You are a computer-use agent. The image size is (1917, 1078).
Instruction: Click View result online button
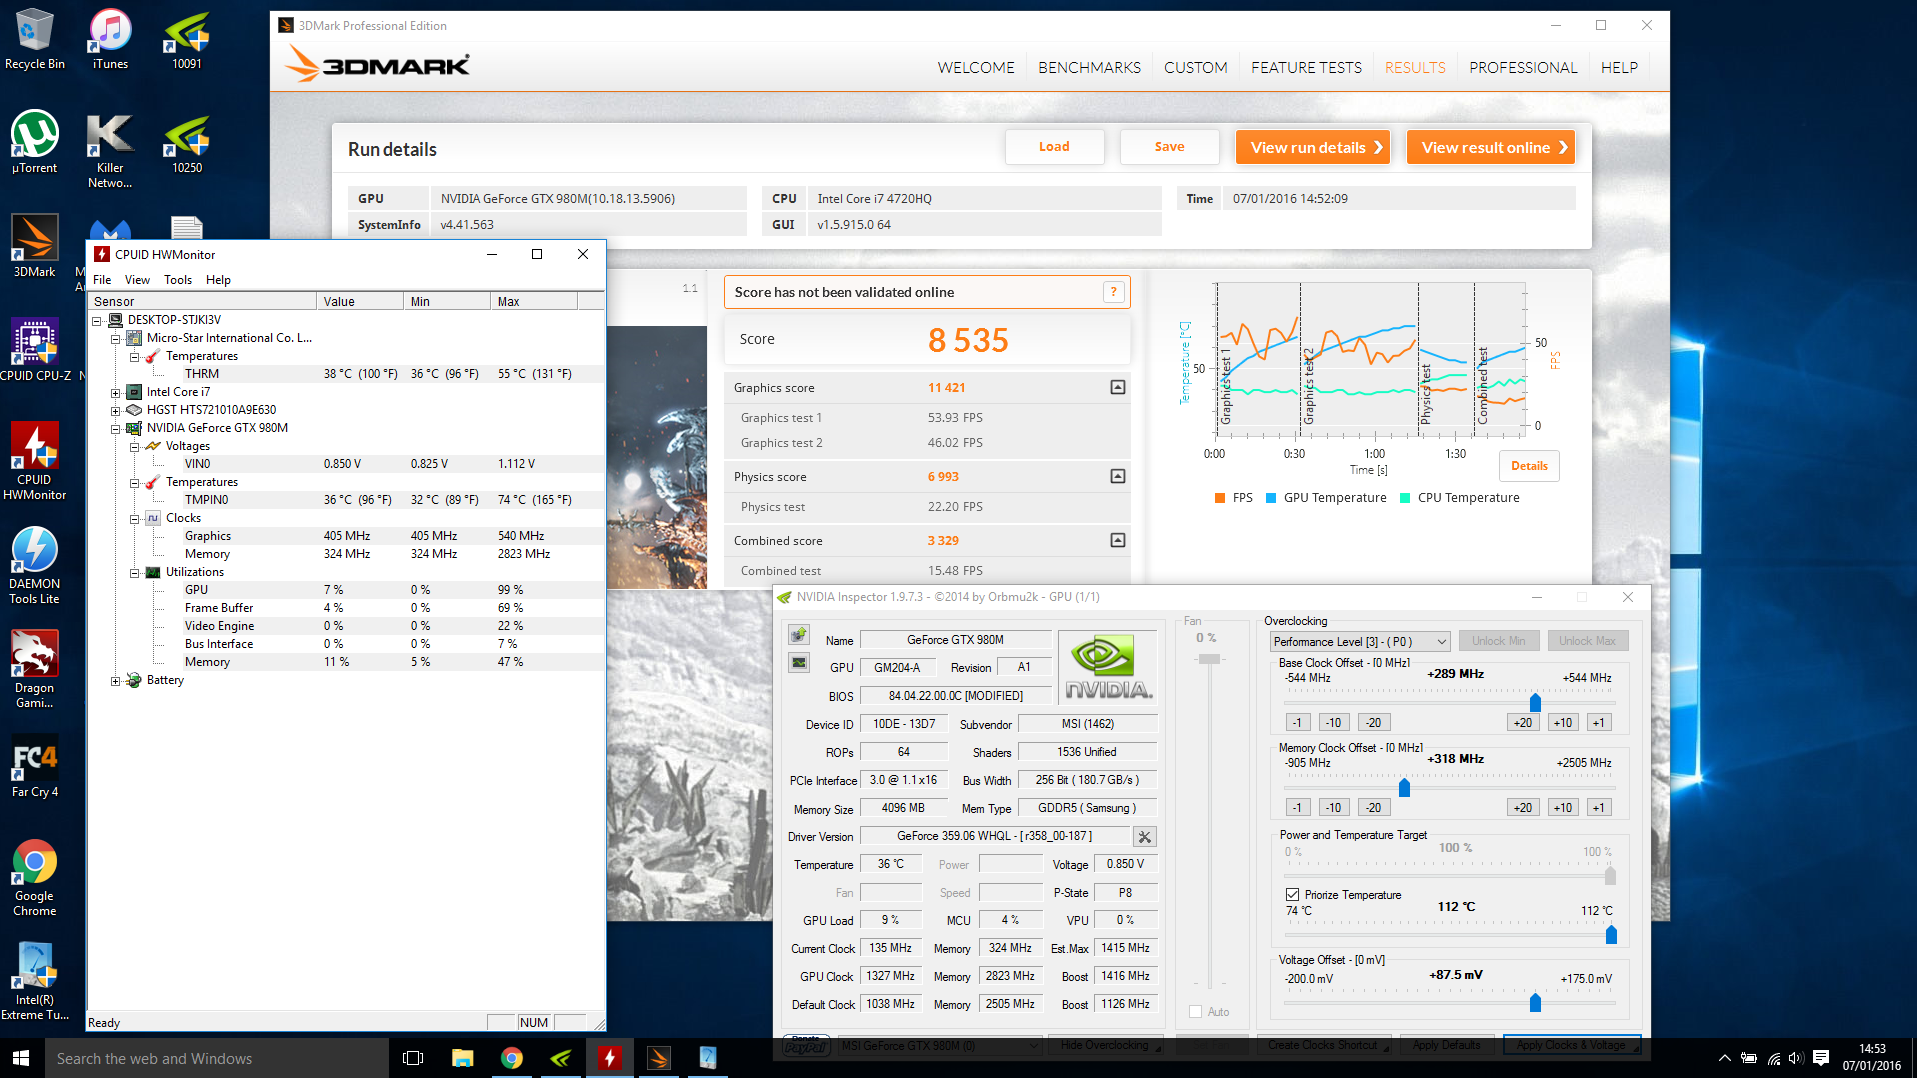pos(1491,147)
